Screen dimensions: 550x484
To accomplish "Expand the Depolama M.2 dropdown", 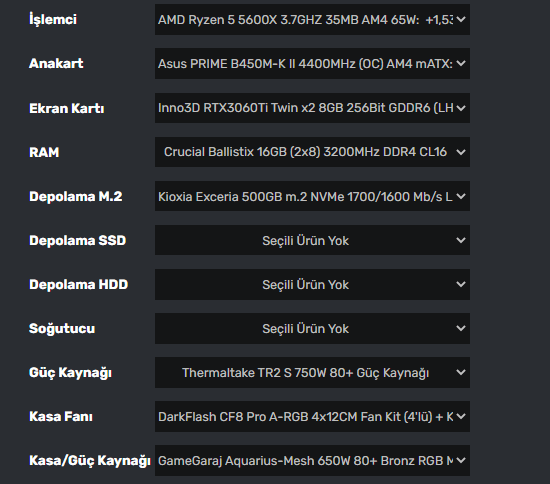I will pos(312,196).
